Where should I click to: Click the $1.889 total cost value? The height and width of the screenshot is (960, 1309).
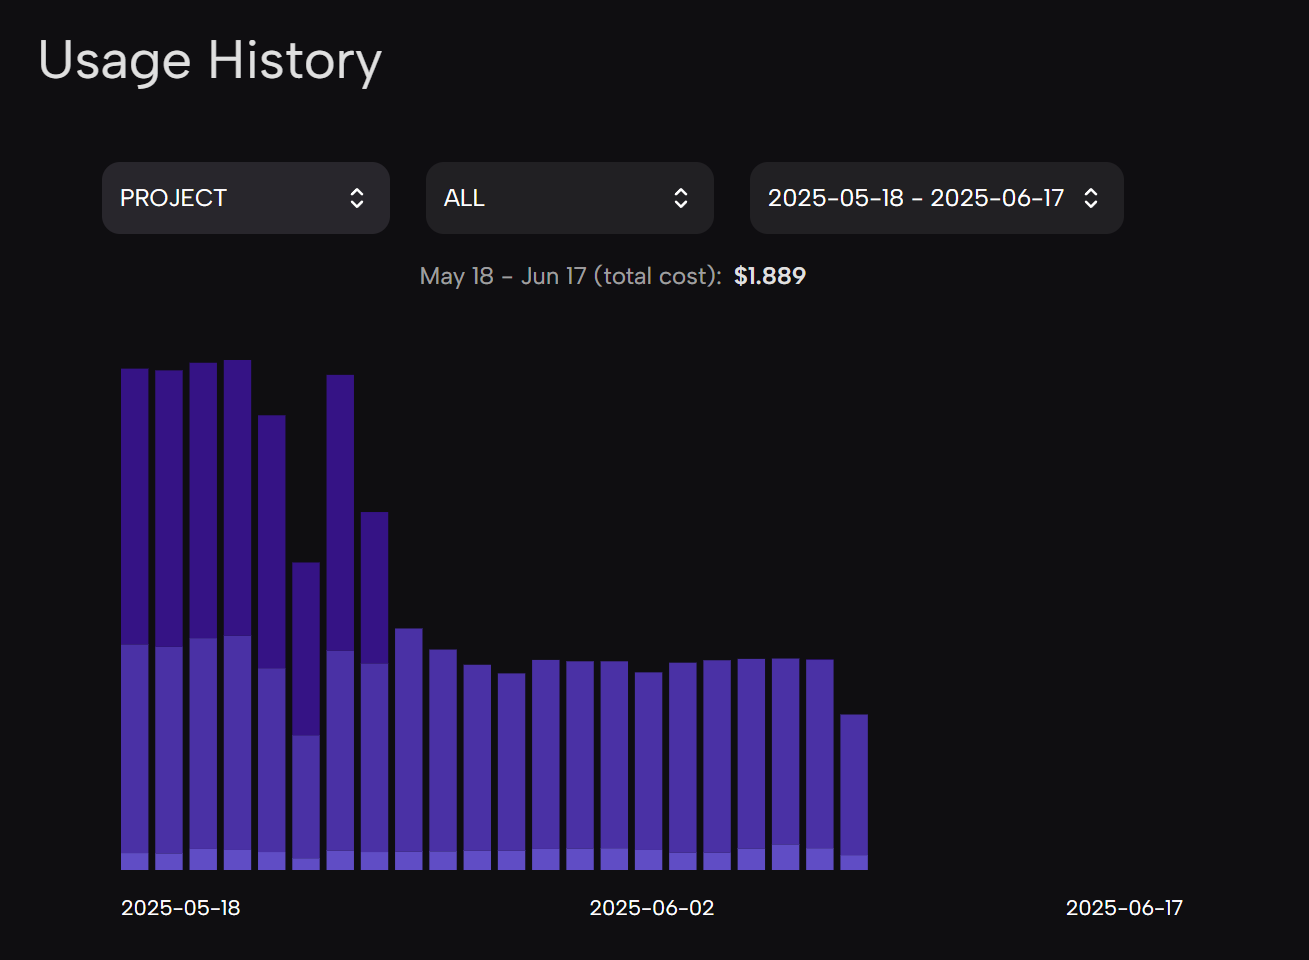770,276
